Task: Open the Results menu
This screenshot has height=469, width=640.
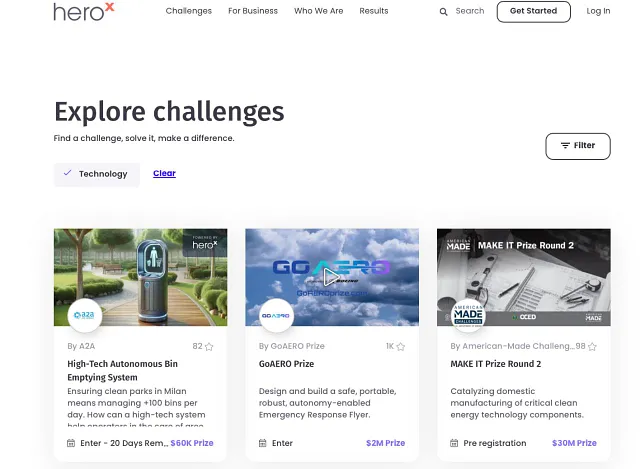Action: [x=373, y=11]
